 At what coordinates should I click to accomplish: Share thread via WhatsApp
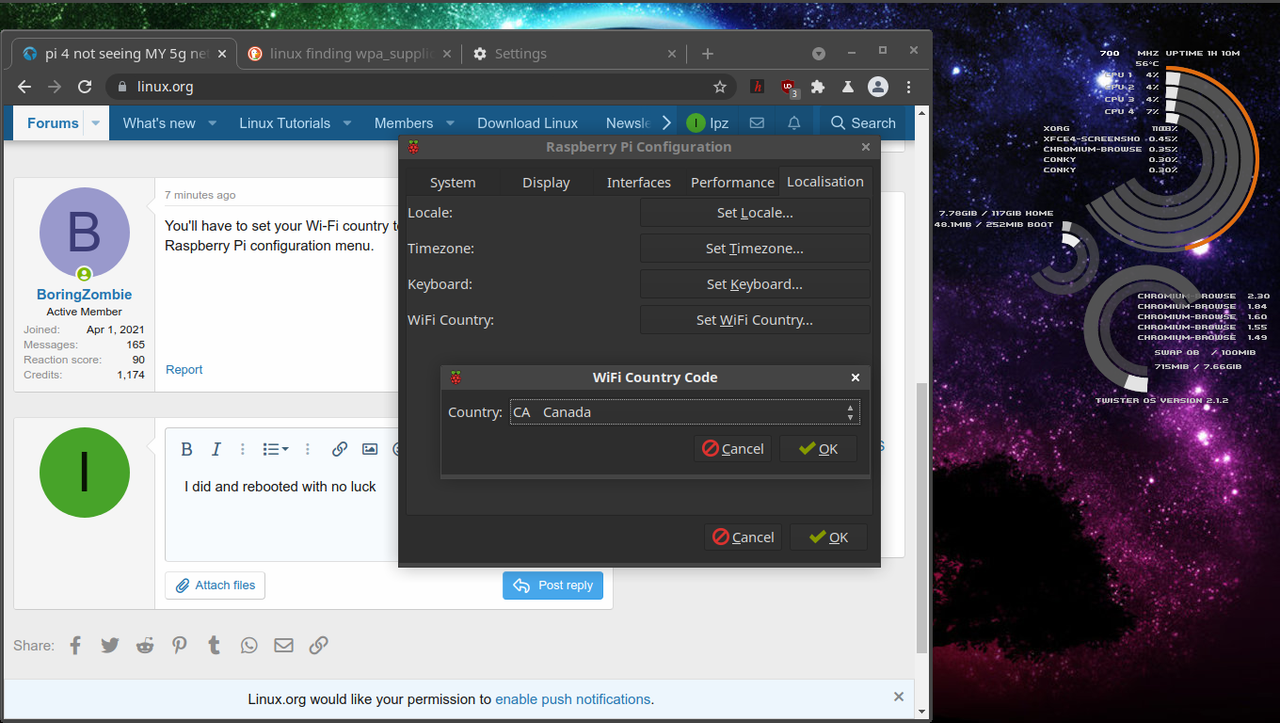click(x=249, y=645)
